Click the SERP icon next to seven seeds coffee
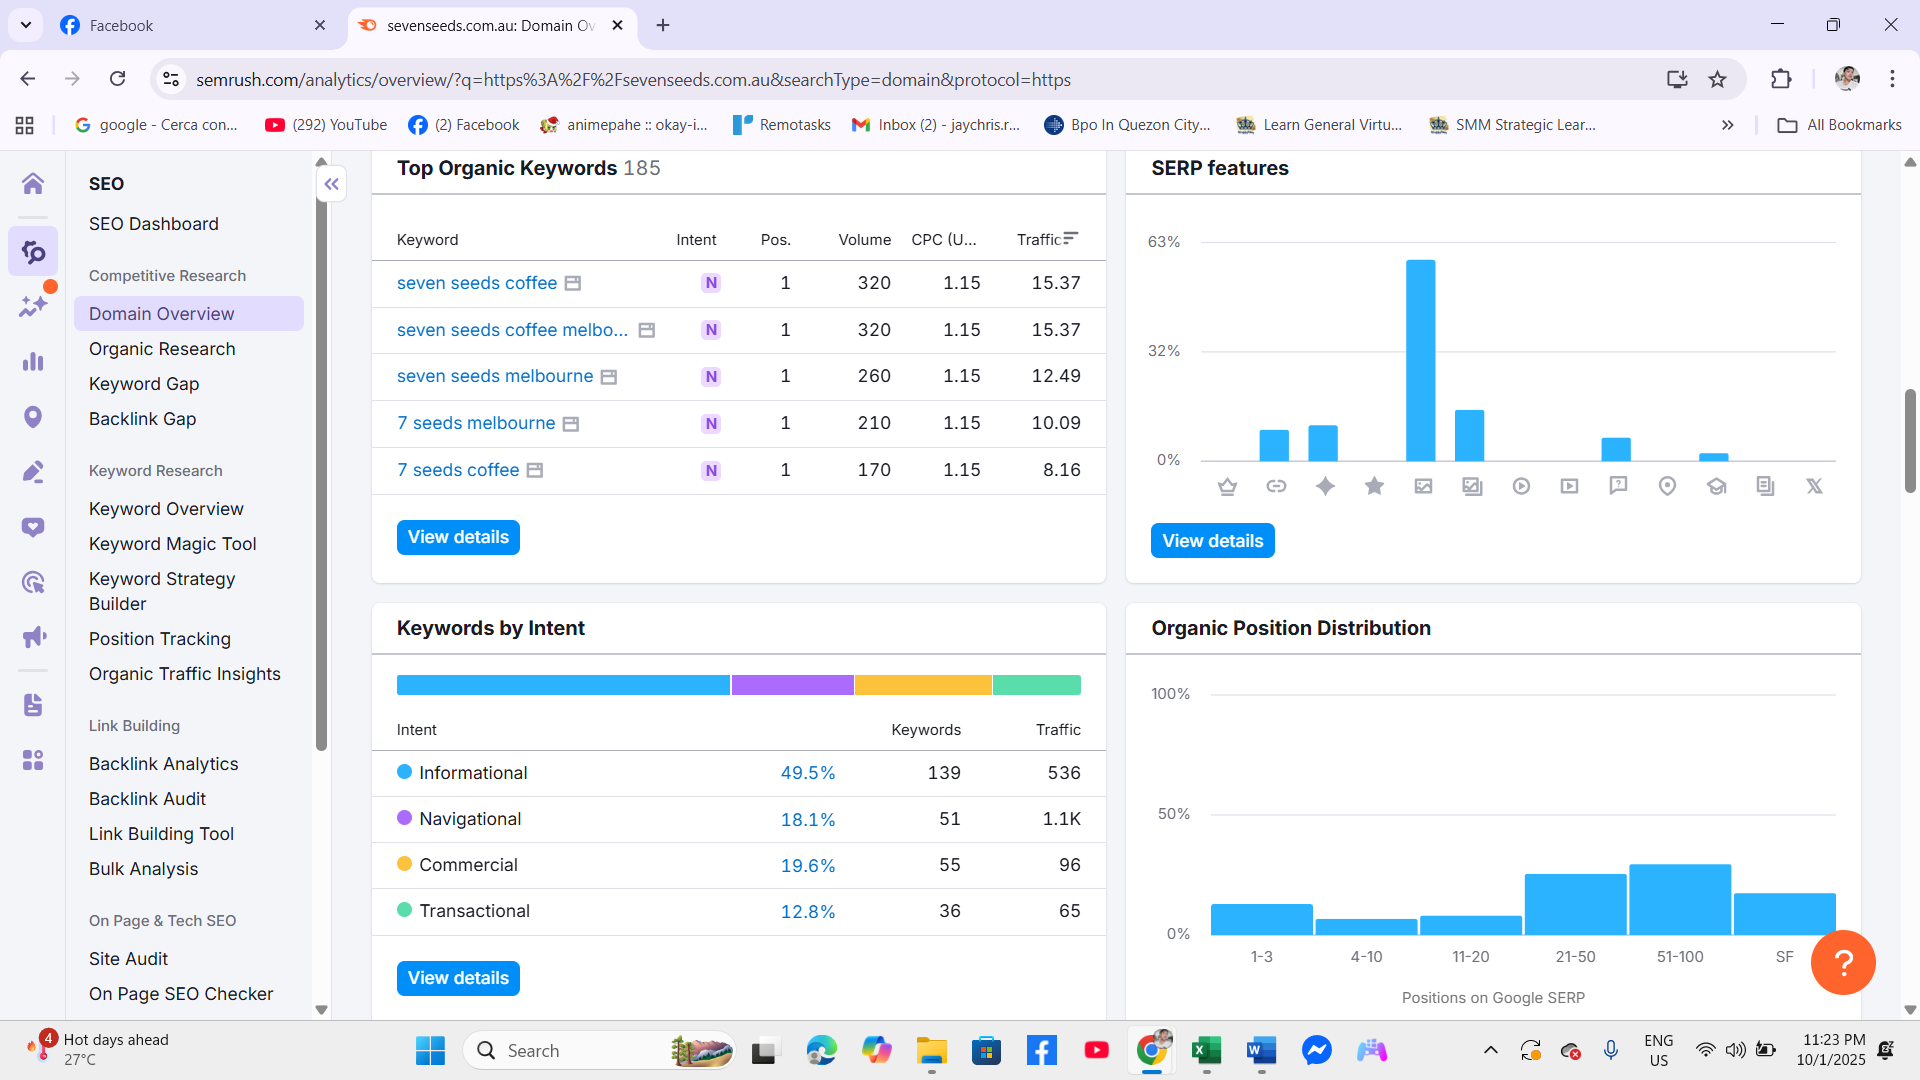The height and width of the screenshot is (1080, 1920). point(573,284)
